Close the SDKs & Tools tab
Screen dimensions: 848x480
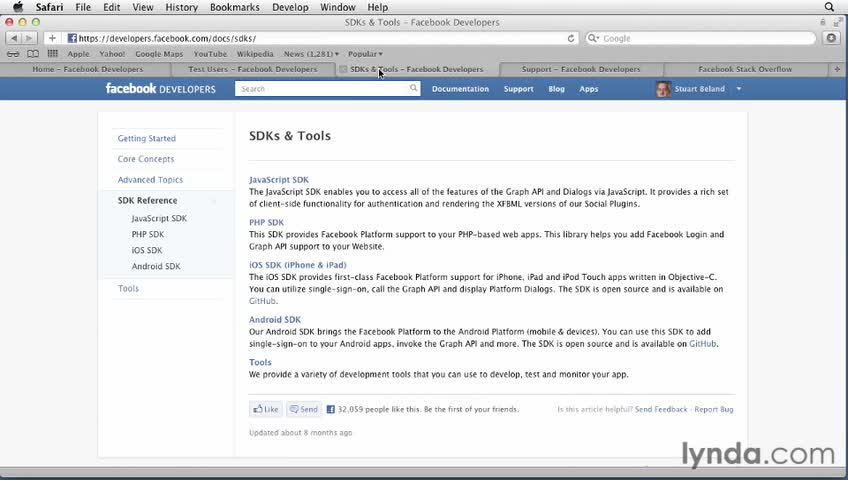pos(343,69)
